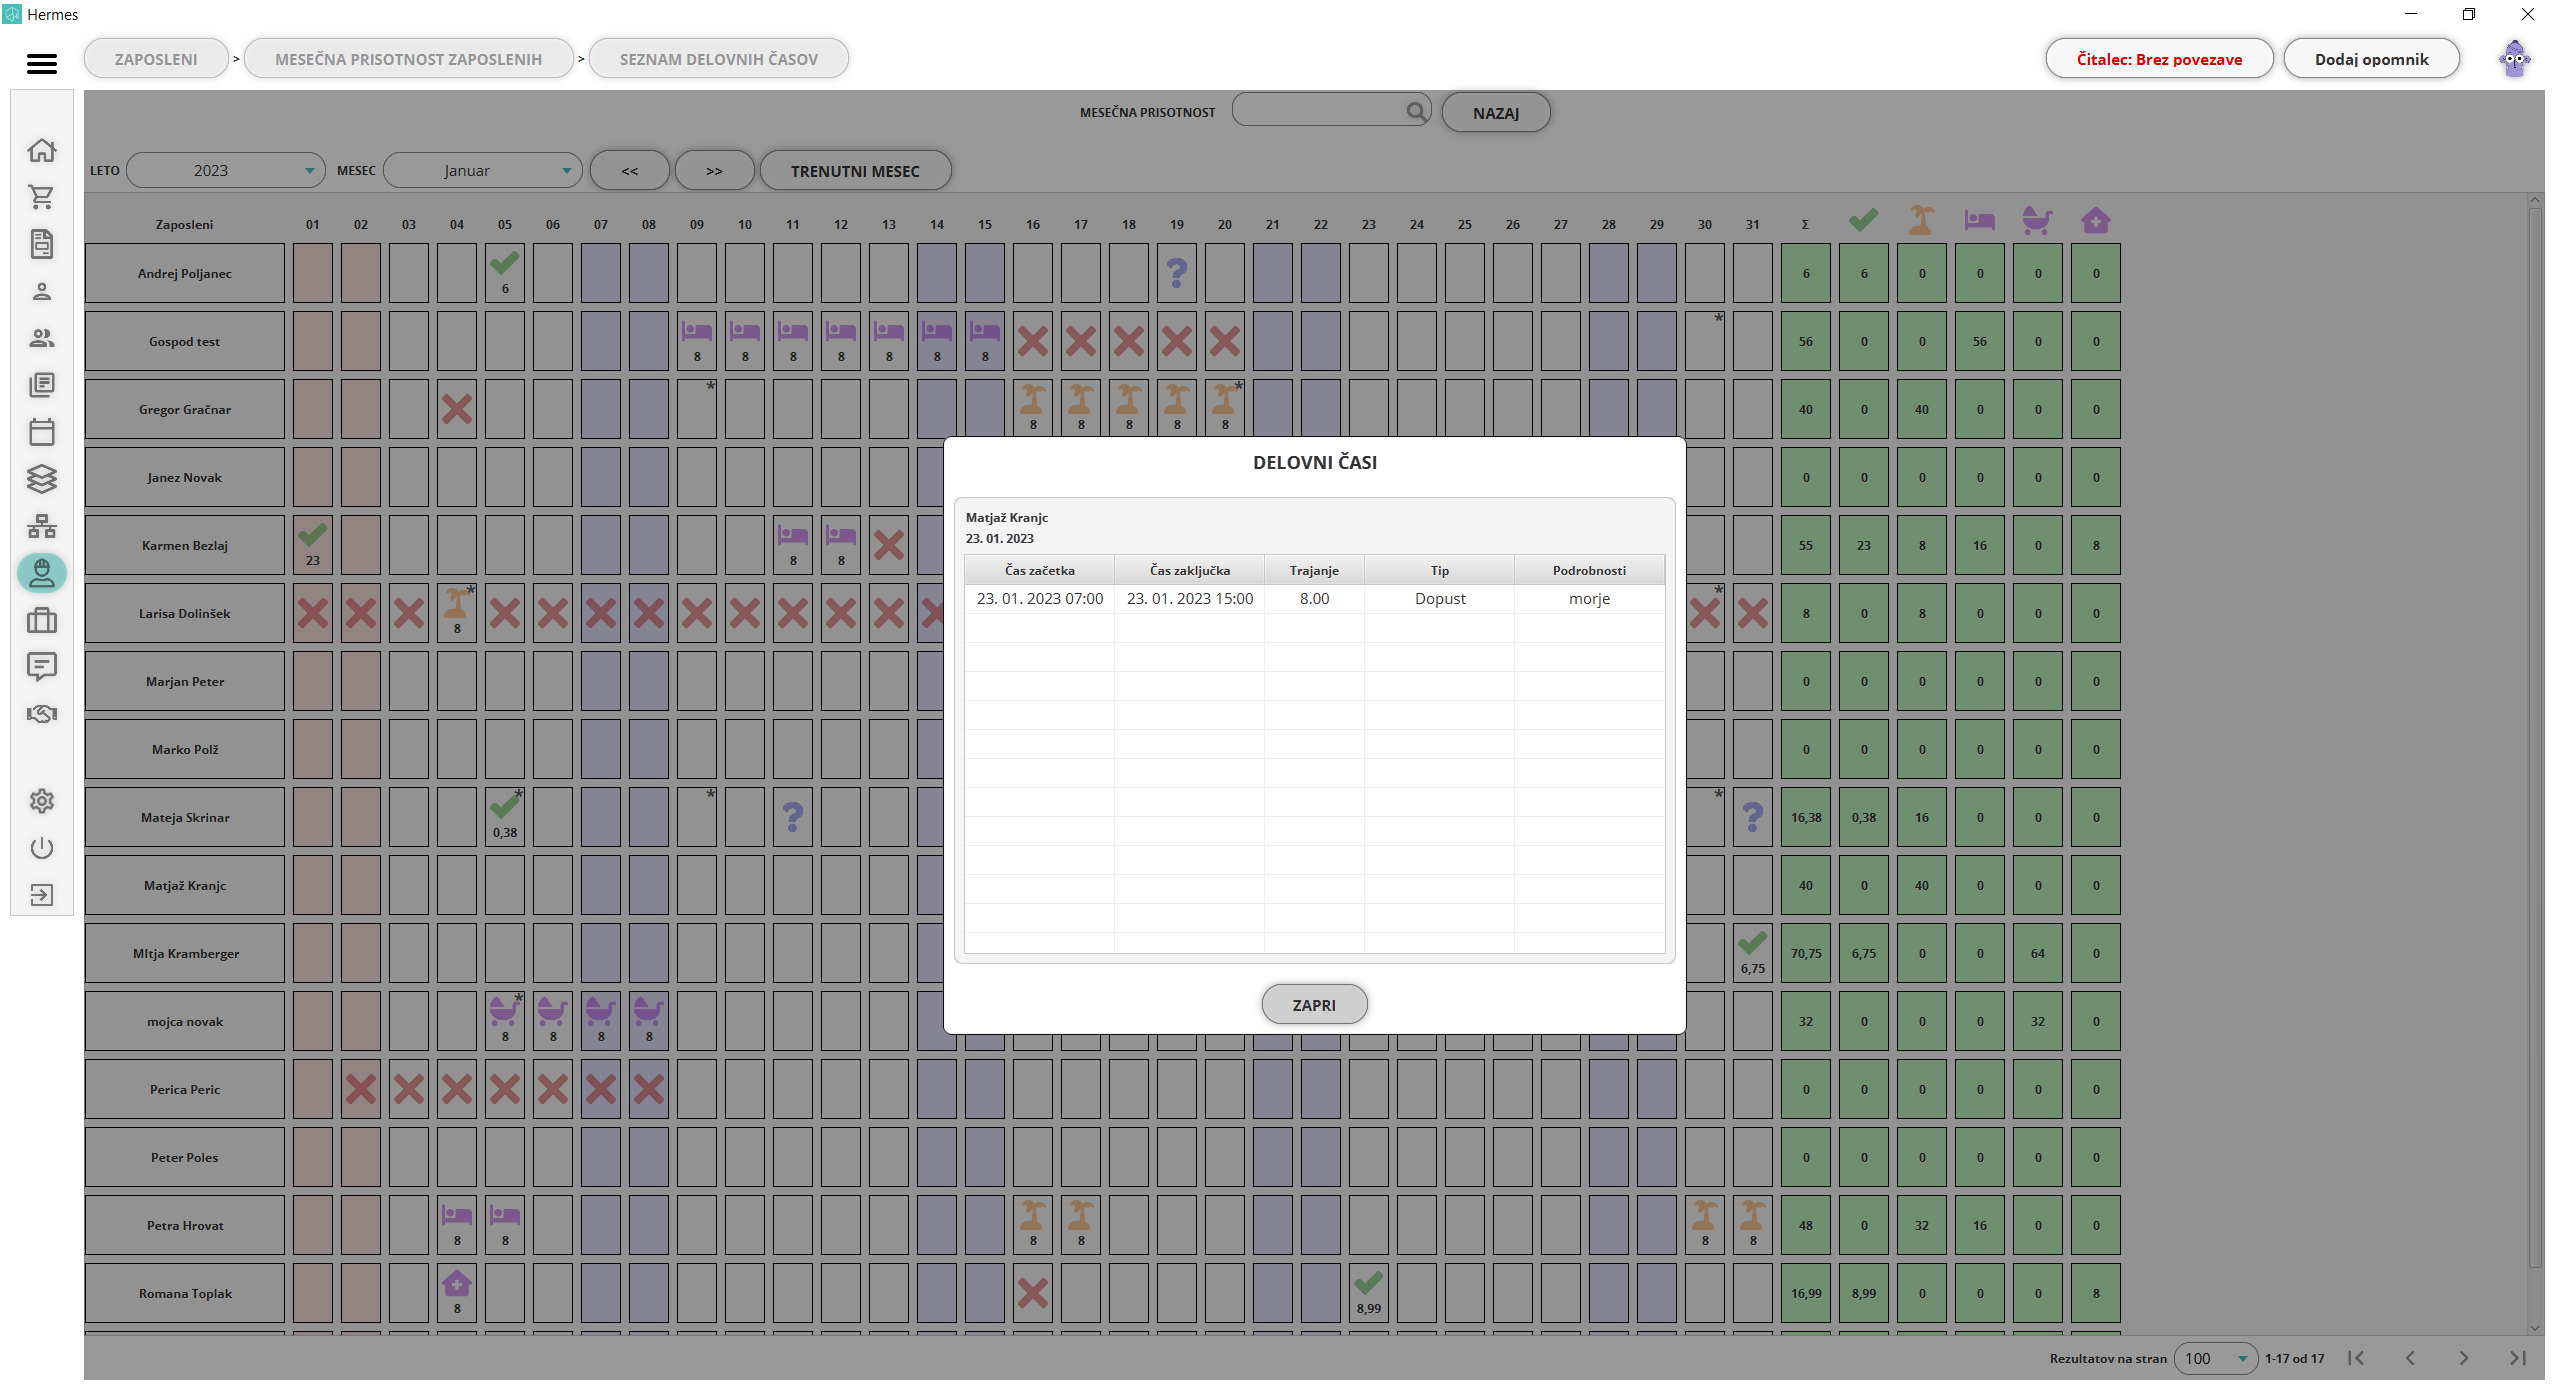Open the LETO 2023 year dropdown

tap(226, 170)
